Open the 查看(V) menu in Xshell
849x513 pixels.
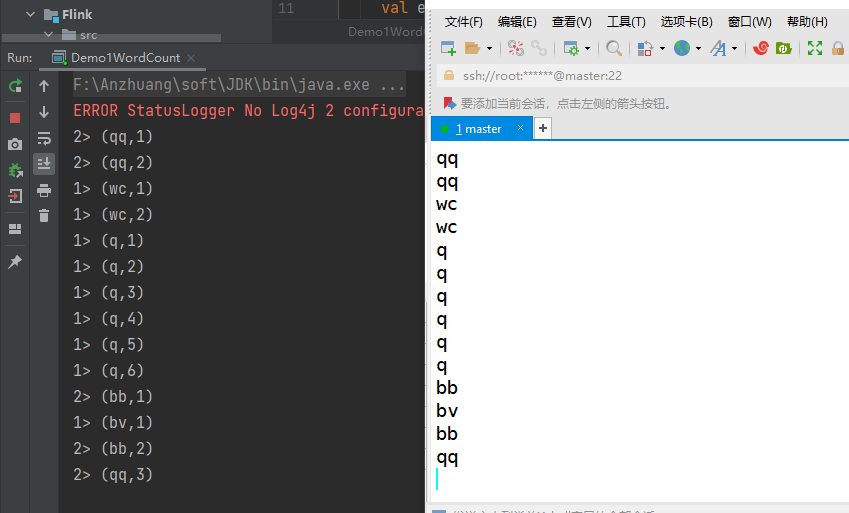[x=571, y=22]
